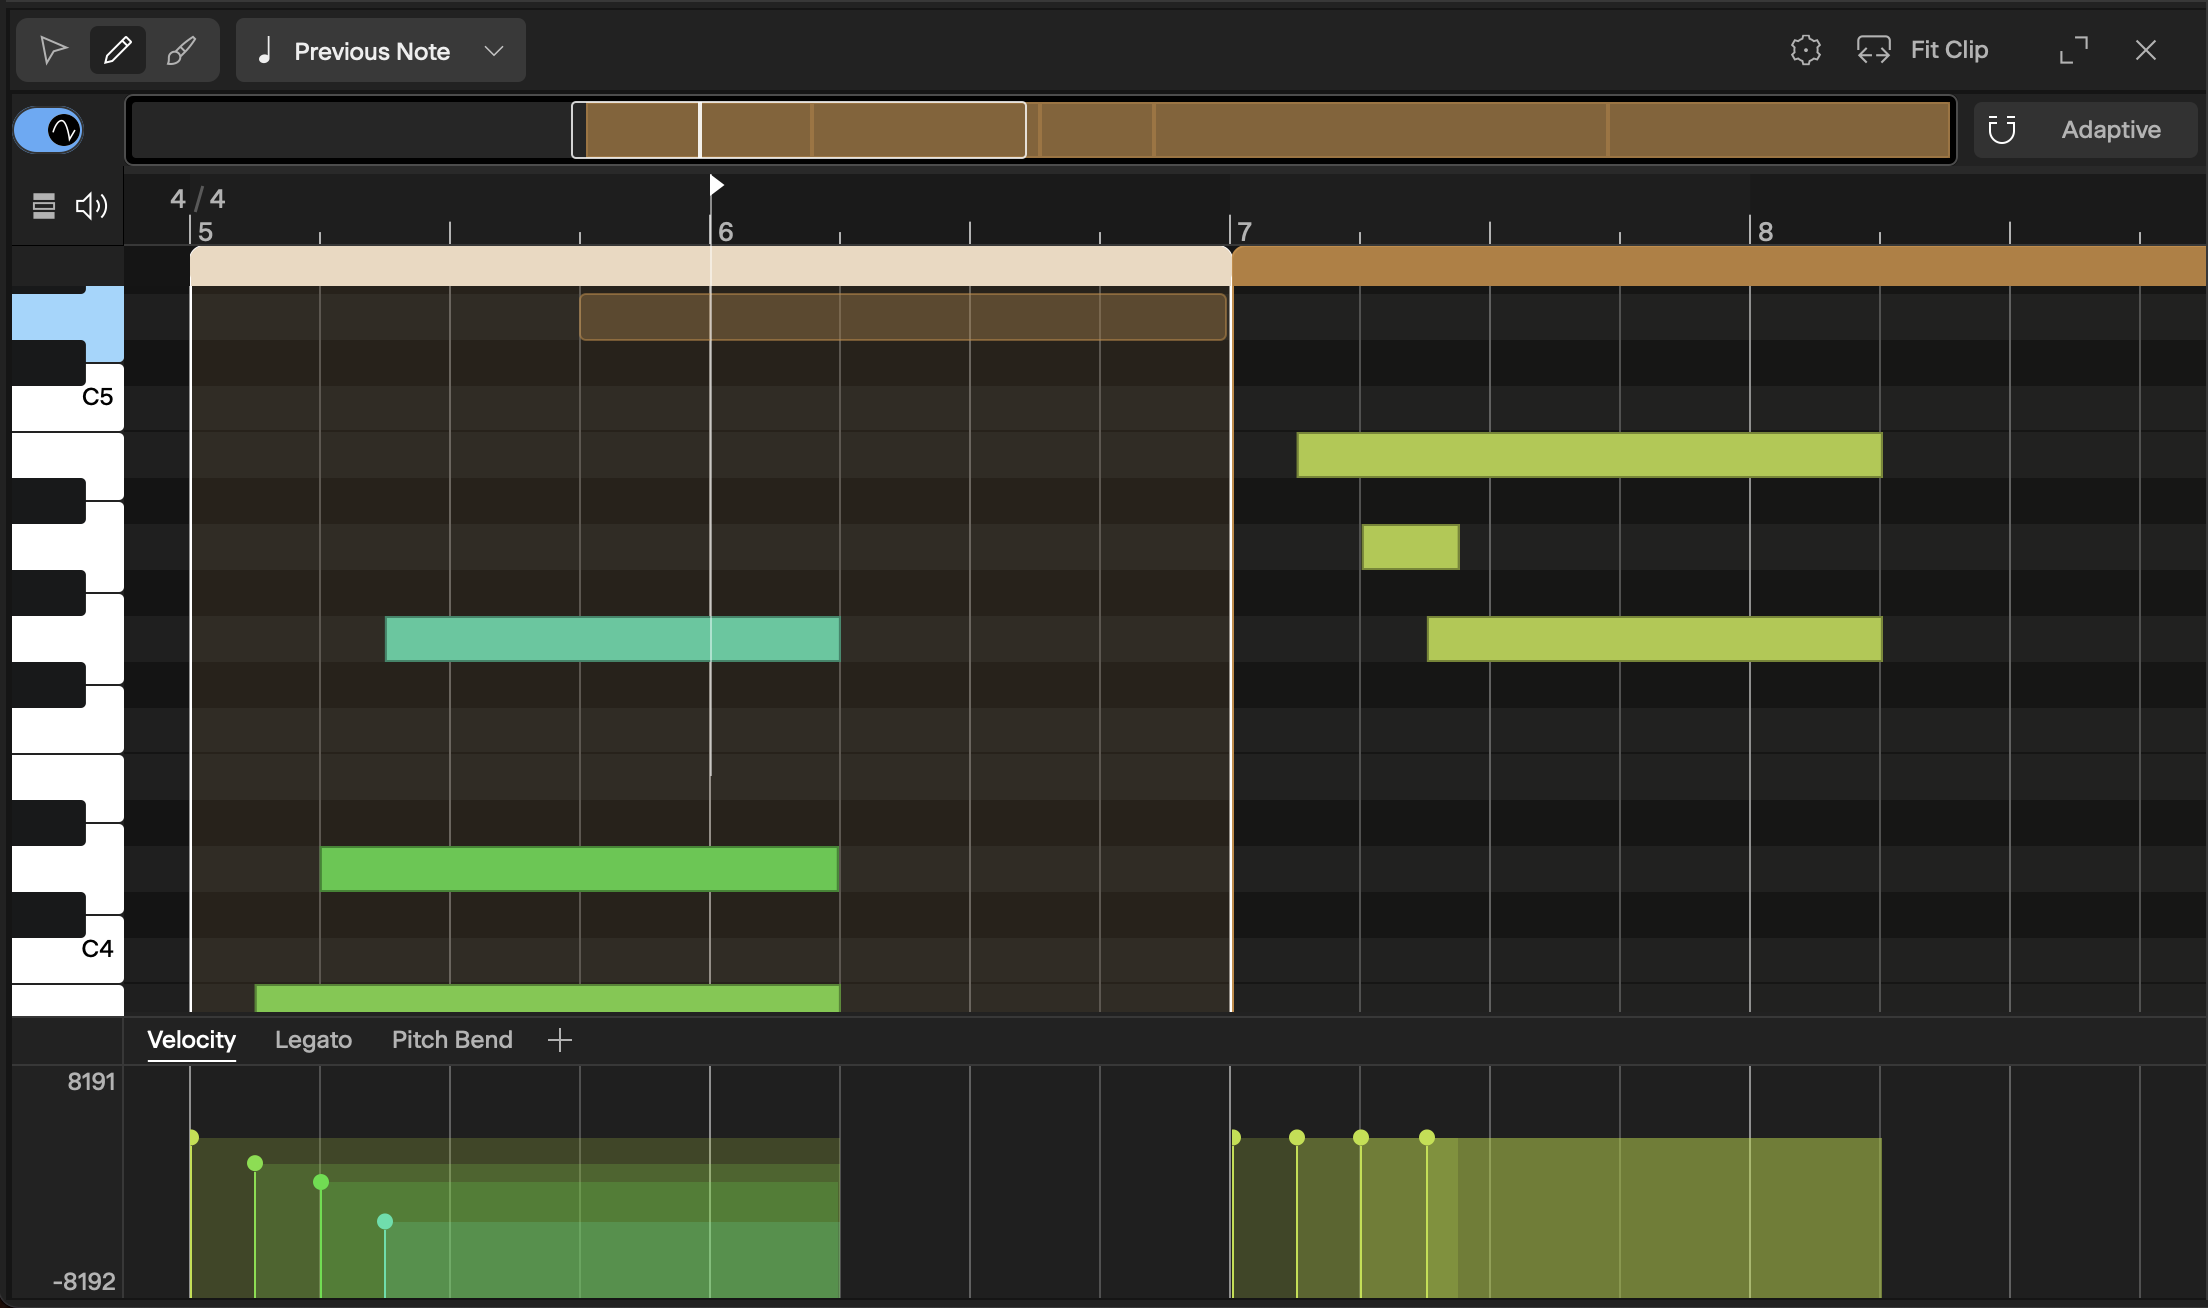The height and width of the screenshot is (1308, 2208).
Task: Click the playhead marker triangle
Action: (x=716, y=185)
